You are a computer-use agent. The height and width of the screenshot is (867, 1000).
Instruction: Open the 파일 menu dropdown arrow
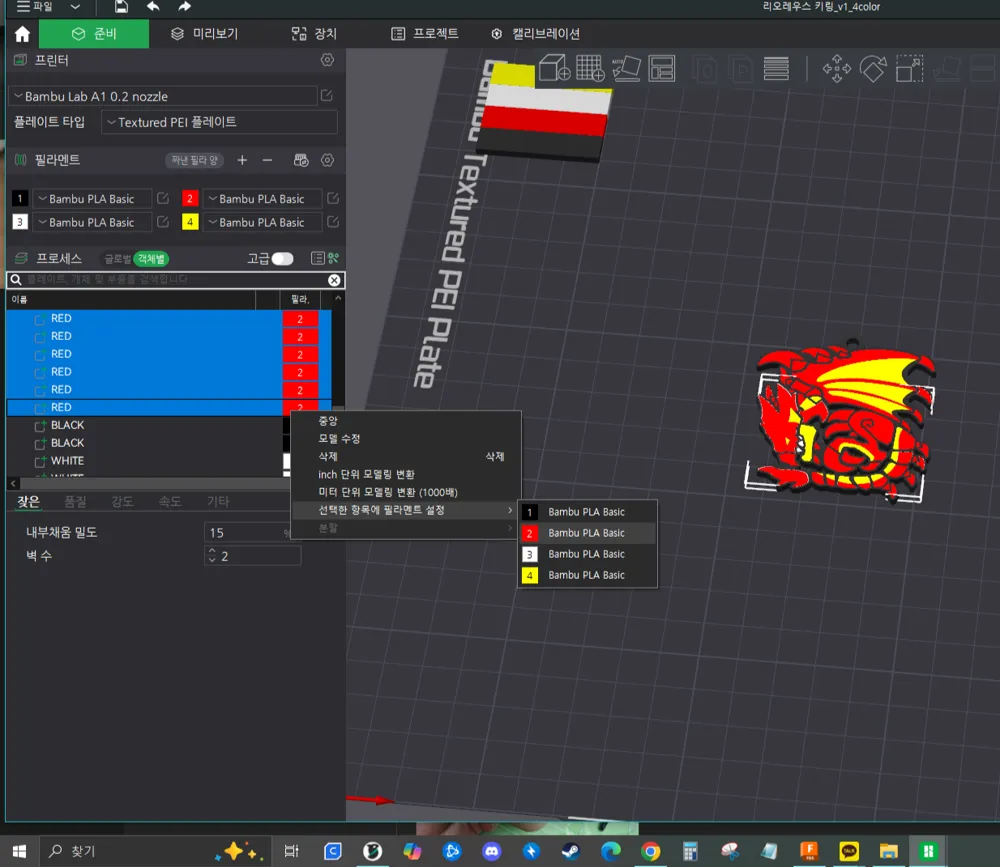pos(75,6)
